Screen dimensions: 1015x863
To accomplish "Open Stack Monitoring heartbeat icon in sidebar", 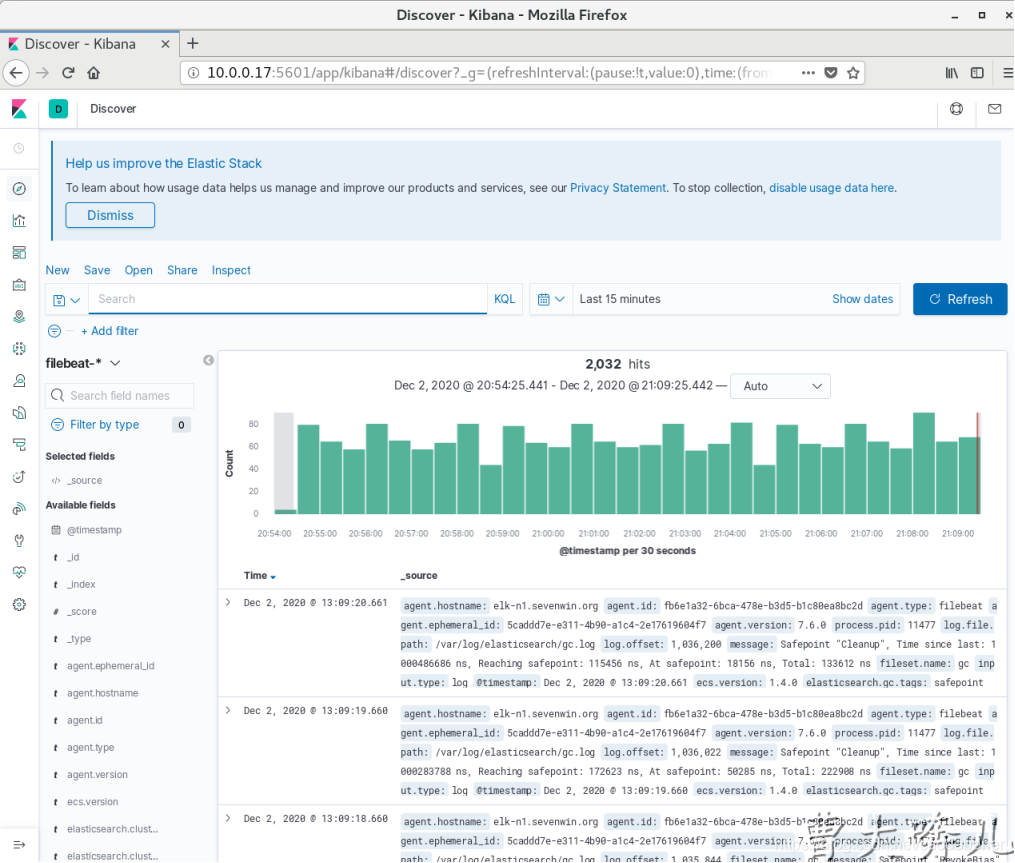I will 19,572.
